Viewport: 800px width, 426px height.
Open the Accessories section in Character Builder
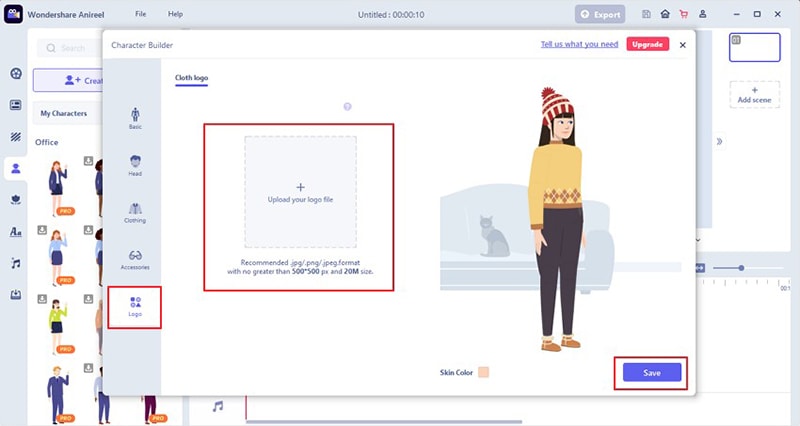135,259
